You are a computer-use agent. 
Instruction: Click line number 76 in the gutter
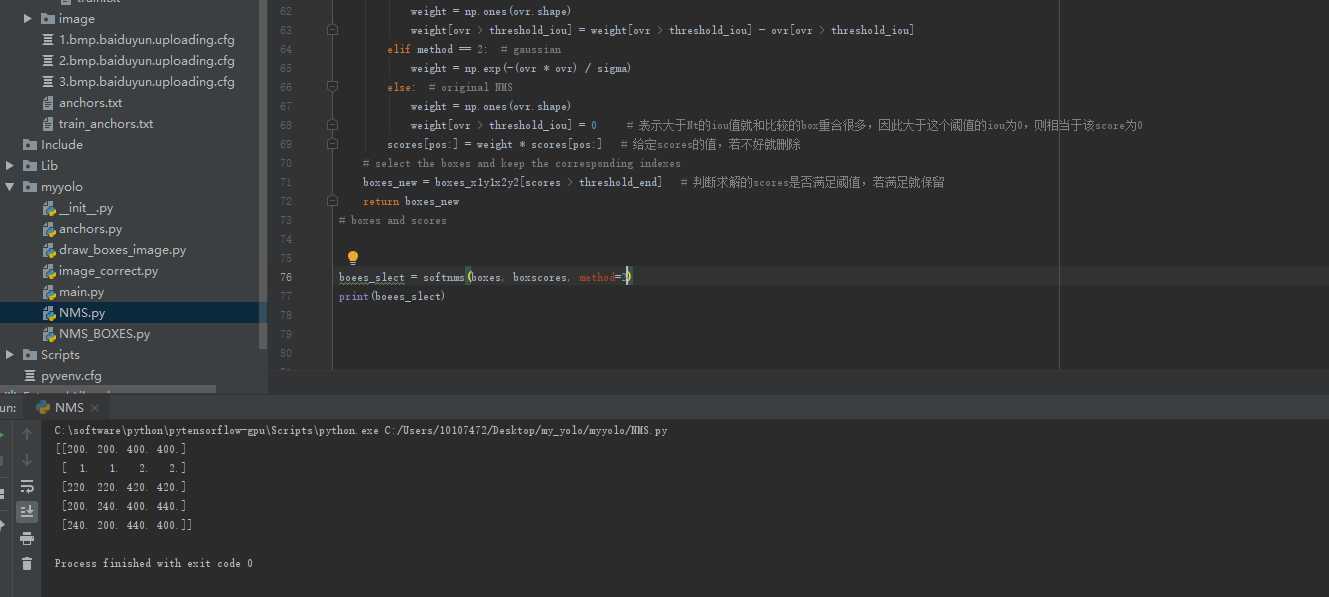tap(286, 277)
